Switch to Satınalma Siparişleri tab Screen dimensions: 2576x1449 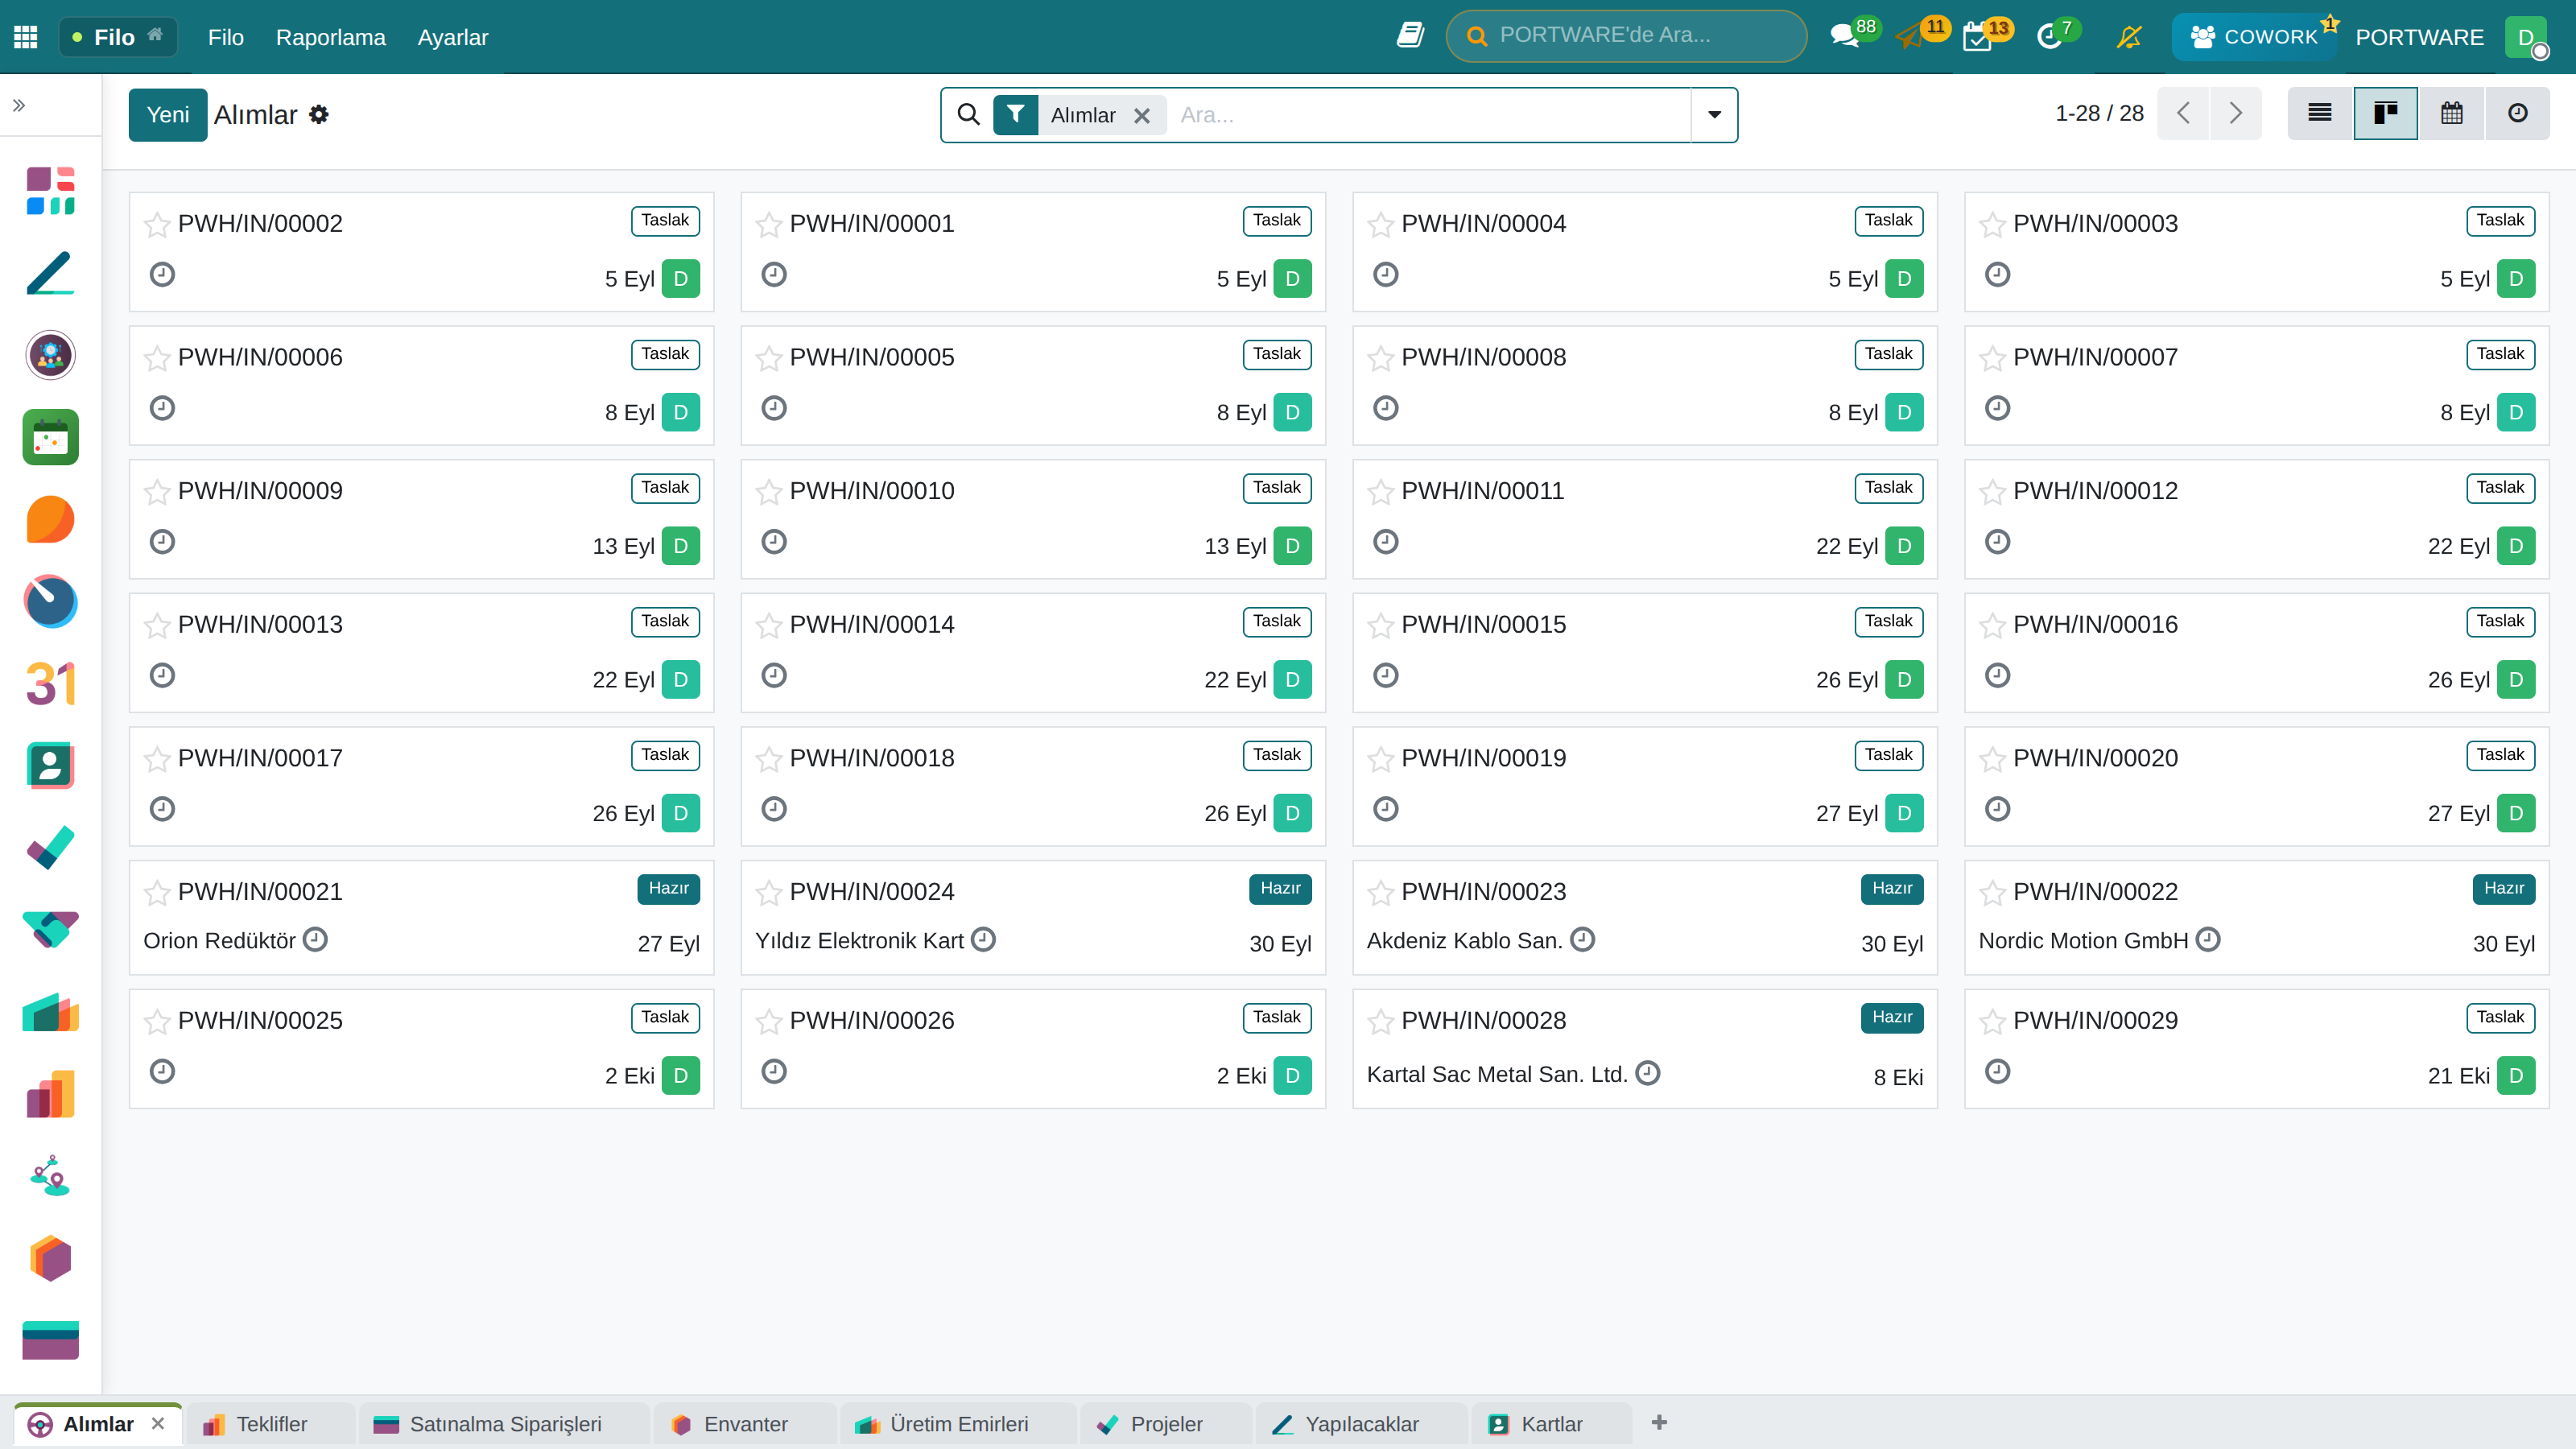(504, 1424)
